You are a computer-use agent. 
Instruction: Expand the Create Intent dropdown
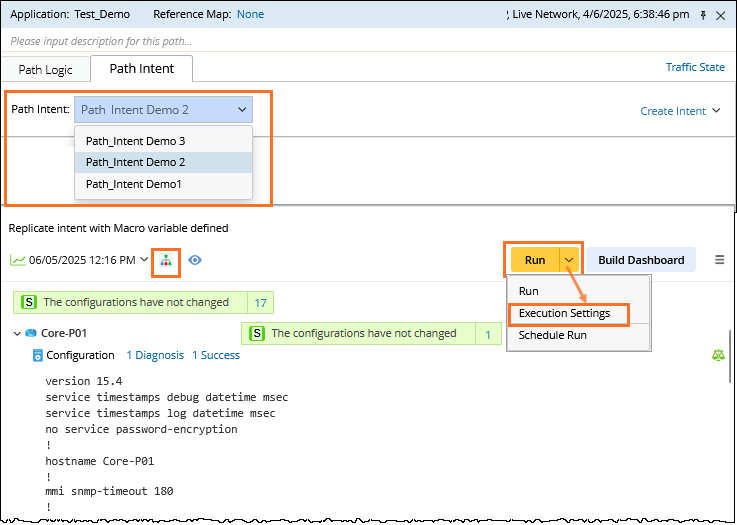[x=680, y=111]
